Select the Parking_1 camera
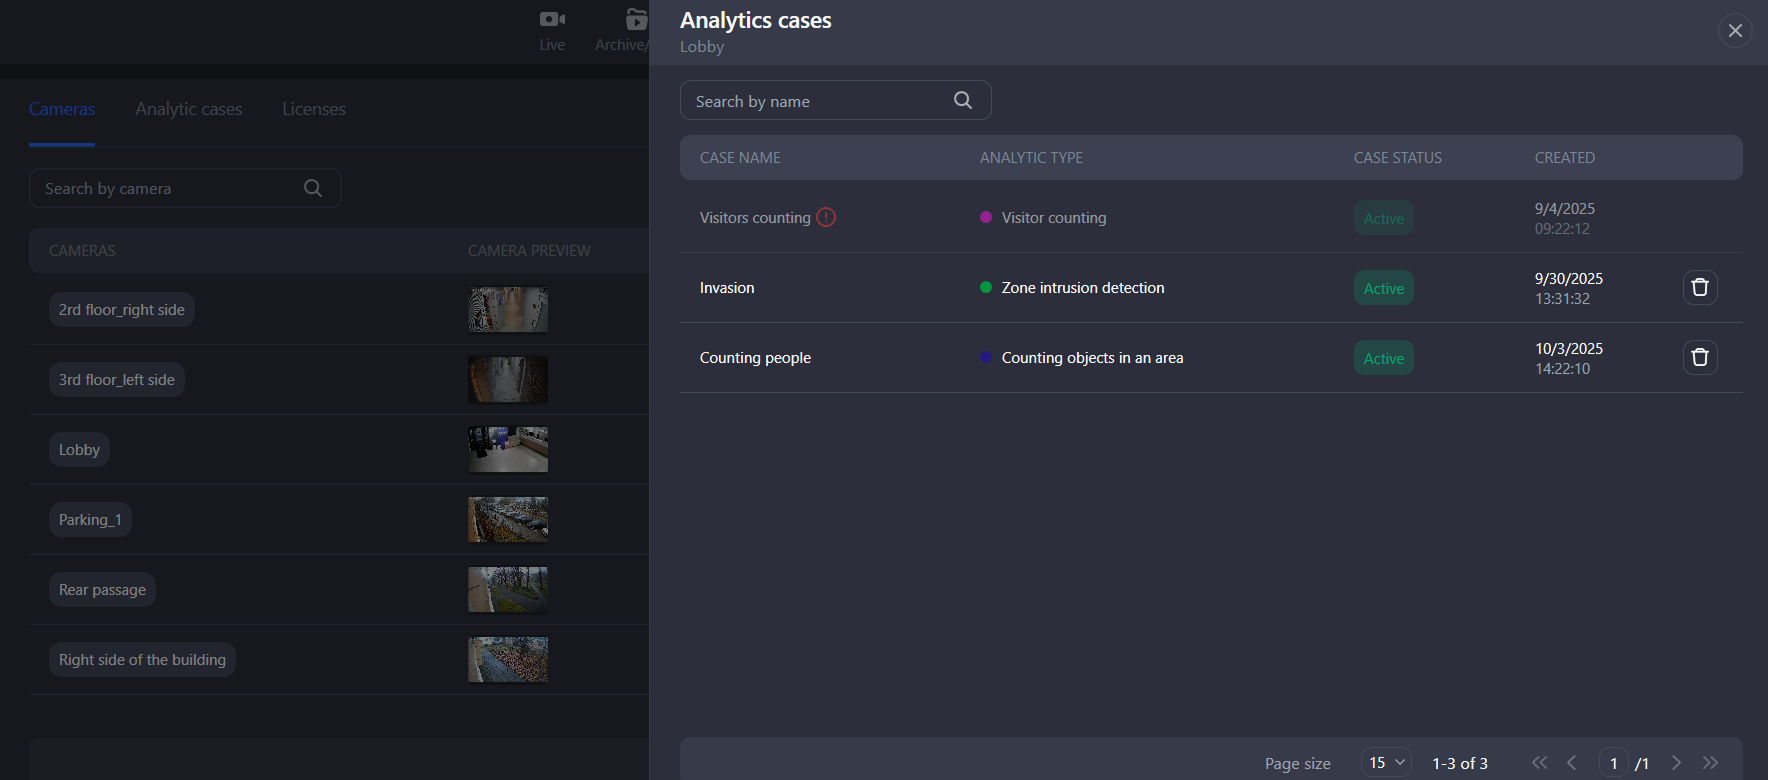 click(x=90, y=520)
